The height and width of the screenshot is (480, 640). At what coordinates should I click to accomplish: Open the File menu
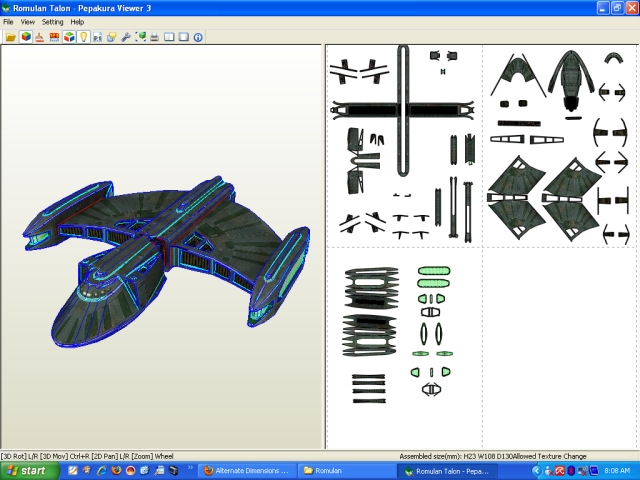click(x=8, y=22)
